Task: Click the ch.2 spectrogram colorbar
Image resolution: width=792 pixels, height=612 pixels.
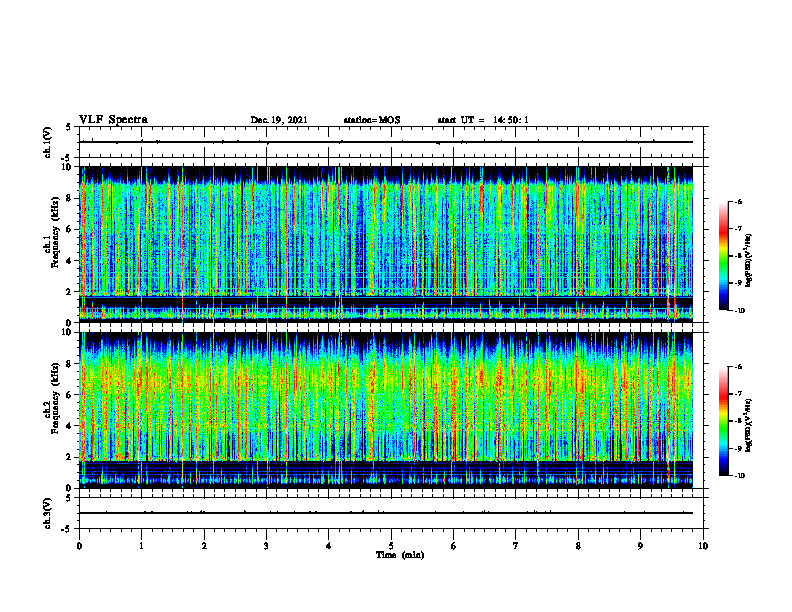Action: click(723, 421)
